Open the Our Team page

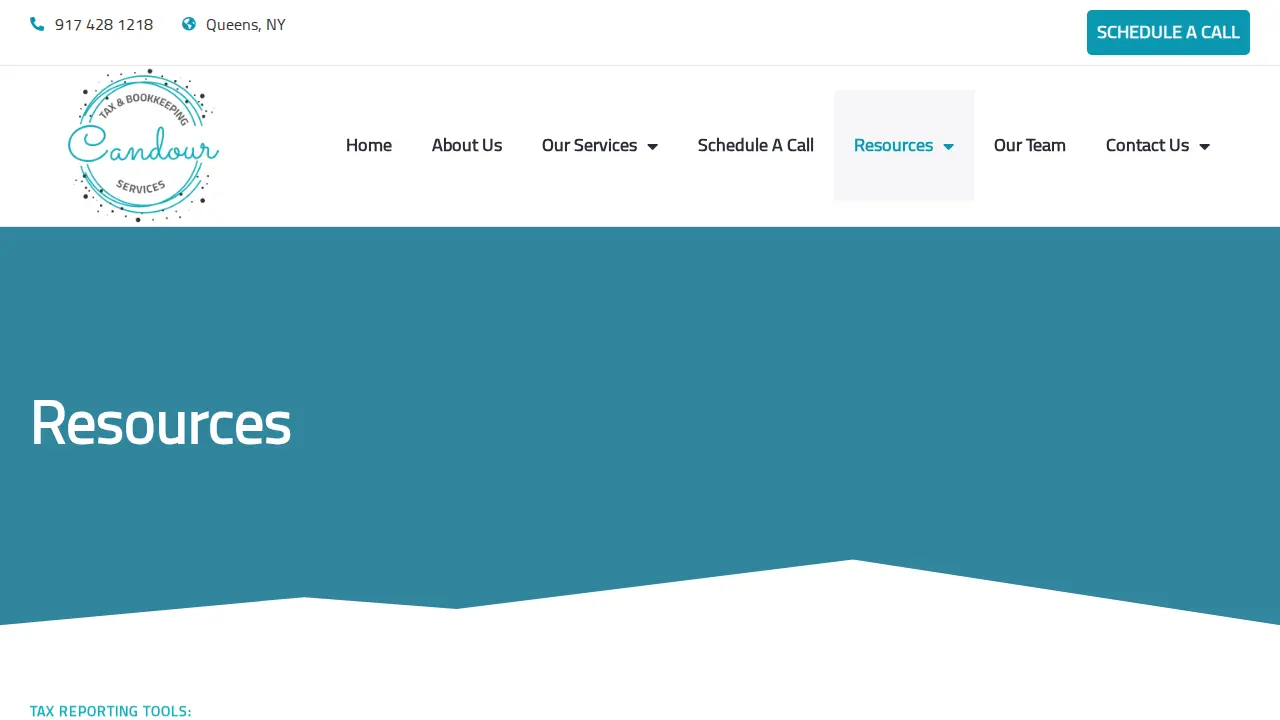1030,145
